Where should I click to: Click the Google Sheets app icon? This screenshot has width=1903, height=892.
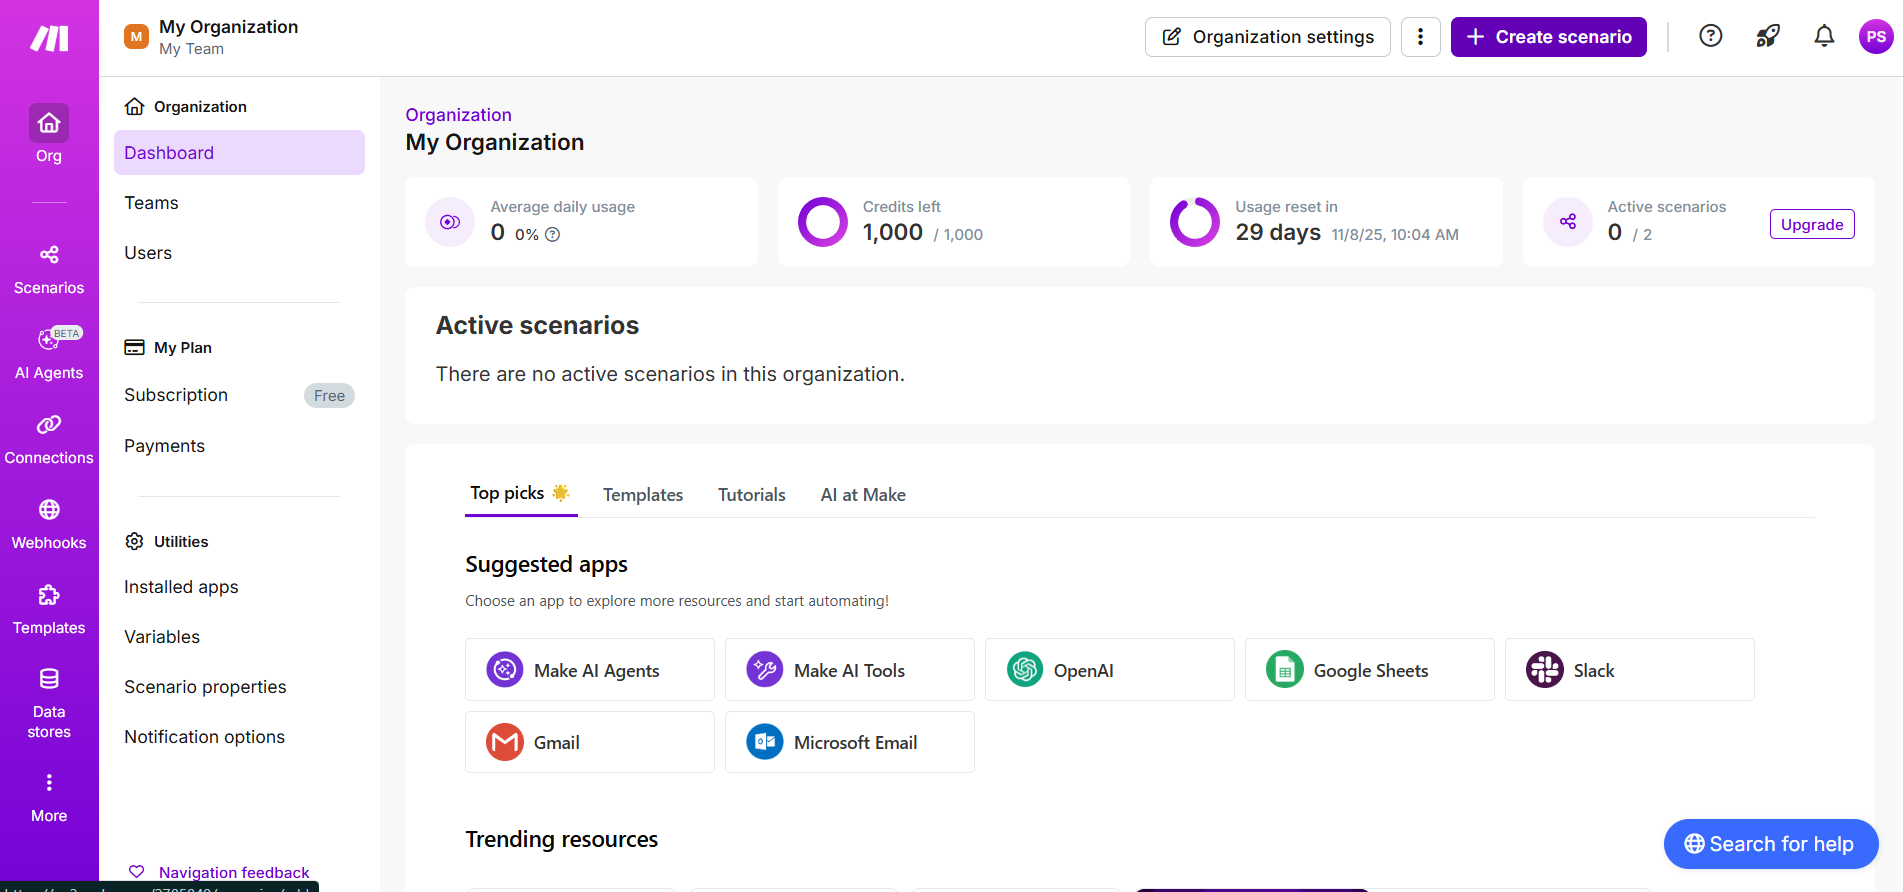click(1285, 669)
